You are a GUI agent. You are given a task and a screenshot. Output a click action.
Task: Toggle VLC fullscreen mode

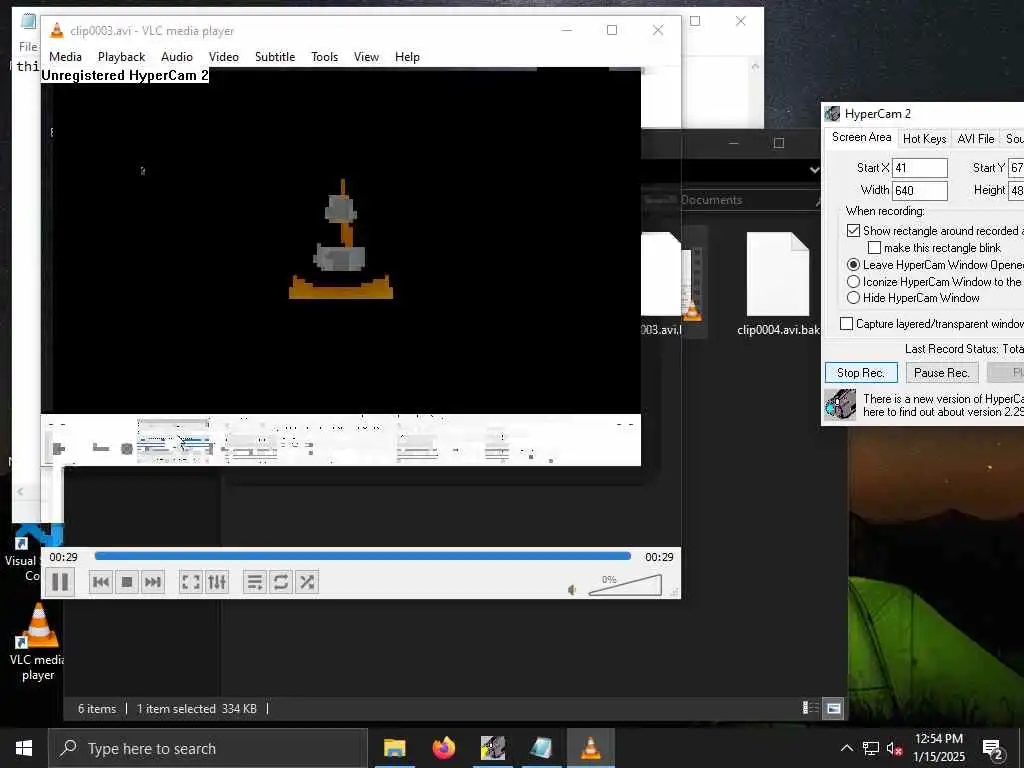point(191,582)
